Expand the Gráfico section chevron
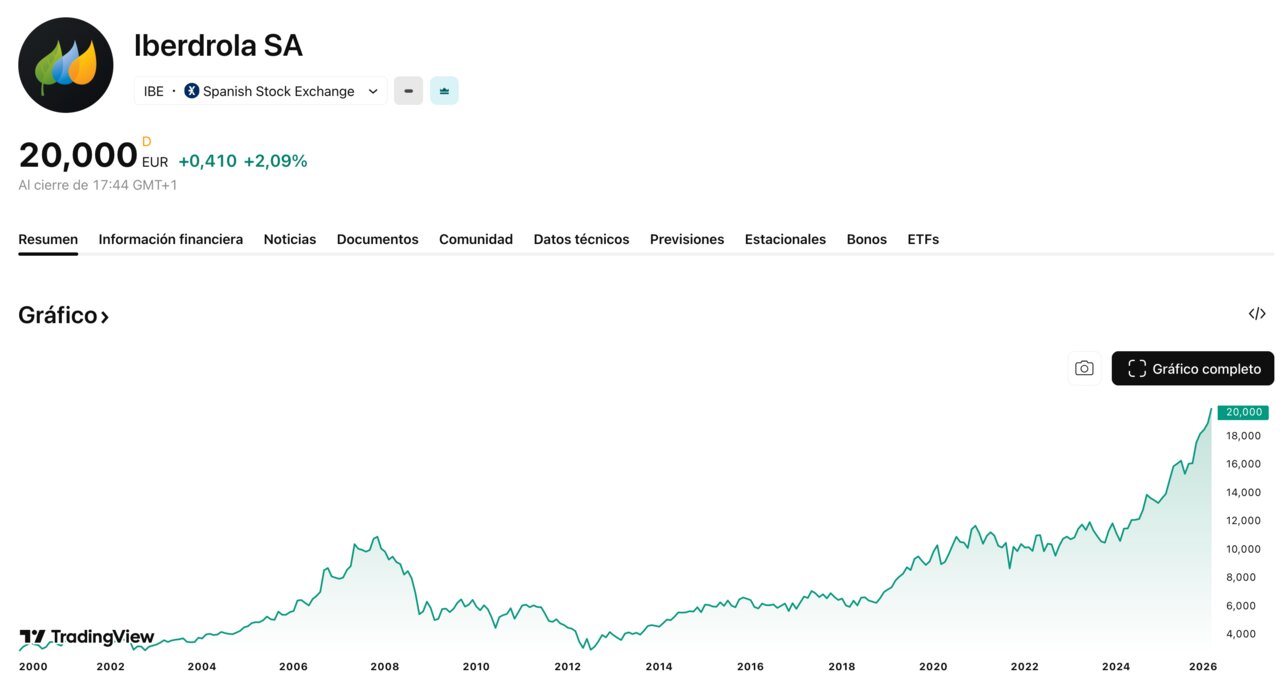The width and height of the screenshot is (1280, 695). (x=103, y=314)
